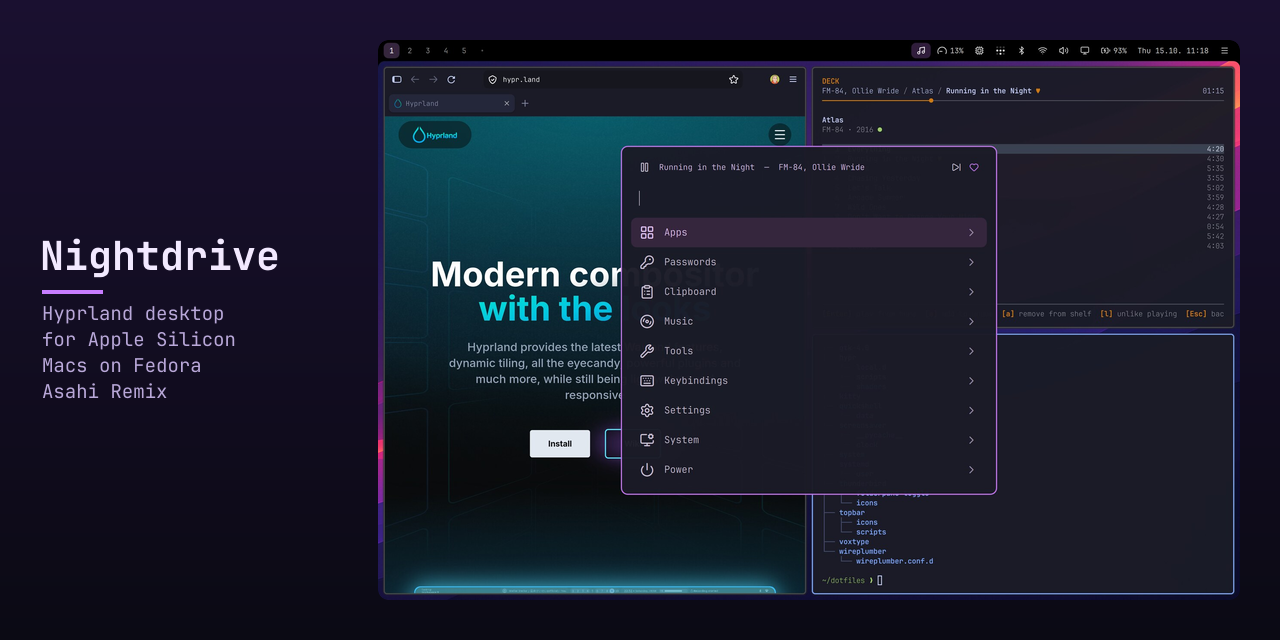Focus the launcher search input field
The image size is (1280, 640).
coord(809,198)
